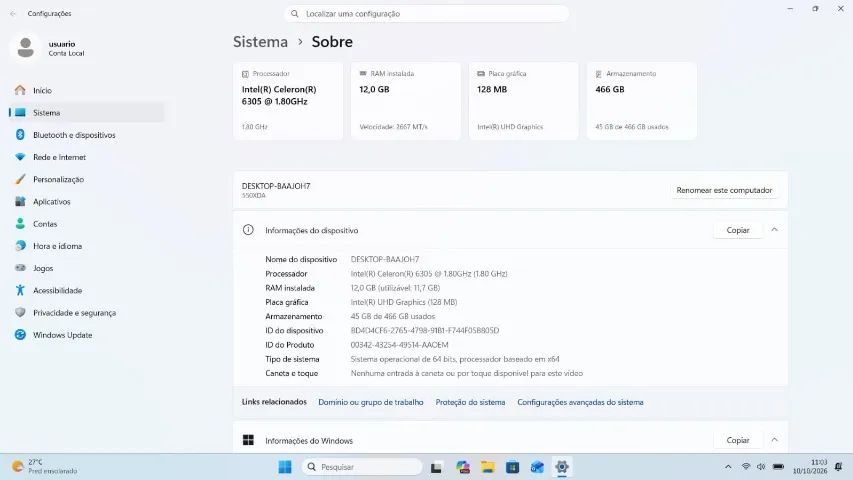Click the Localizar uma configuração search field
Viewport: 853px width, 480px height.
point(426,14)
